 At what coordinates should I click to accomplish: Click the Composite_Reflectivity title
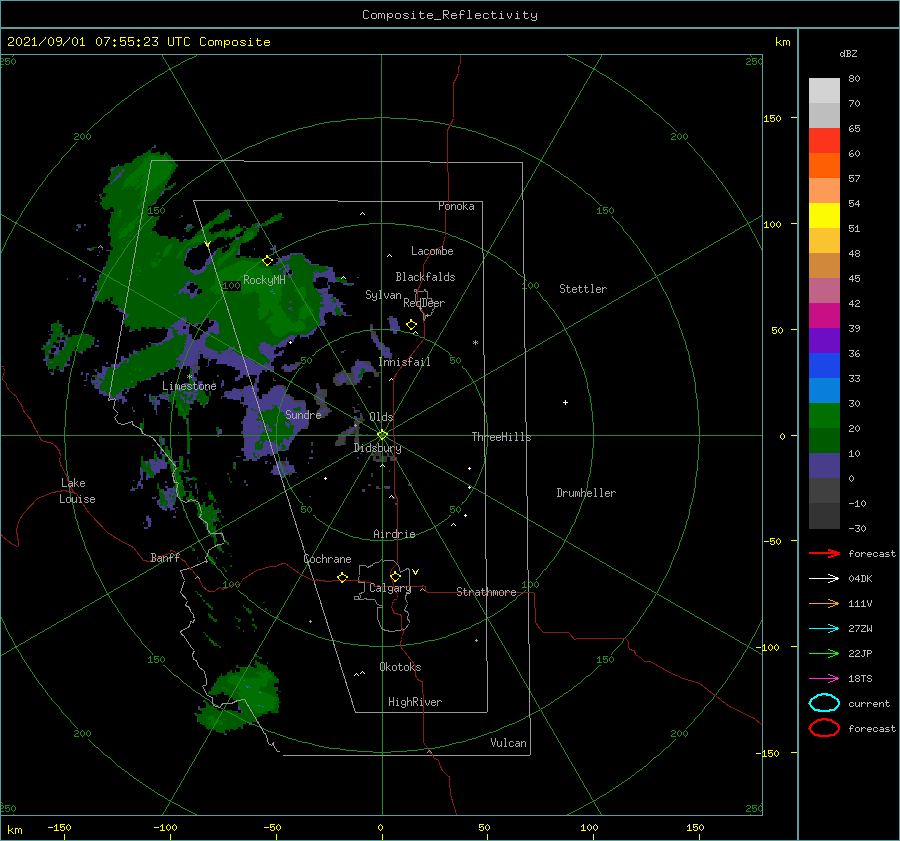pos(450,15)
